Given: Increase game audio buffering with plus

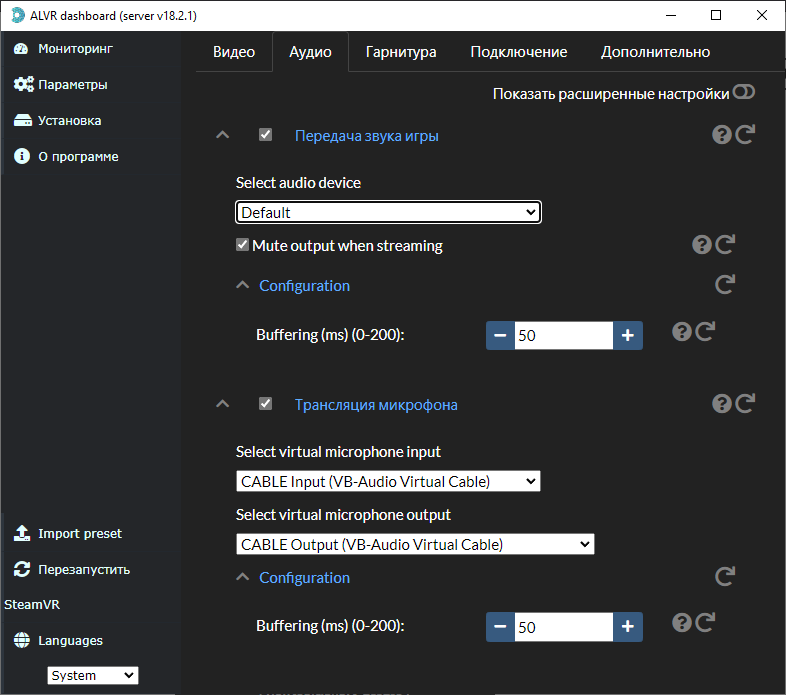Looking at the screenshot, I should click(x=628, y=335).
